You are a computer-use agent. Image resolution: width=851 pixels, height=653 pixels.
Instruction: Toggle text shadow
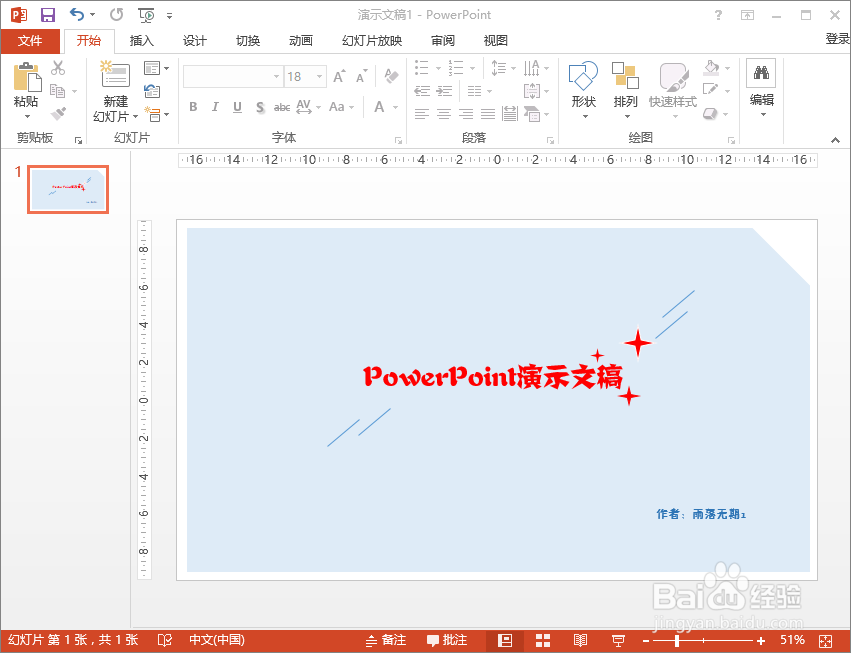pos(260,107)
